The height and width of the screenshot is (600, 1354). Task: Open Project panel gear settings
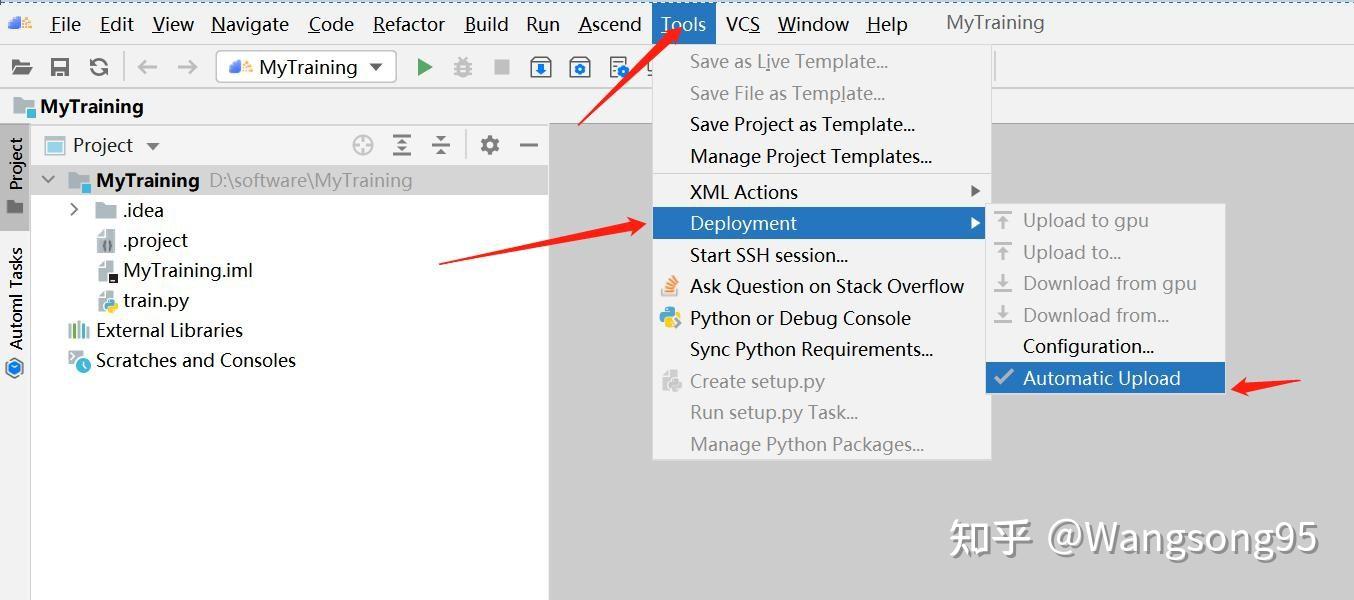(x=489, y=145)
